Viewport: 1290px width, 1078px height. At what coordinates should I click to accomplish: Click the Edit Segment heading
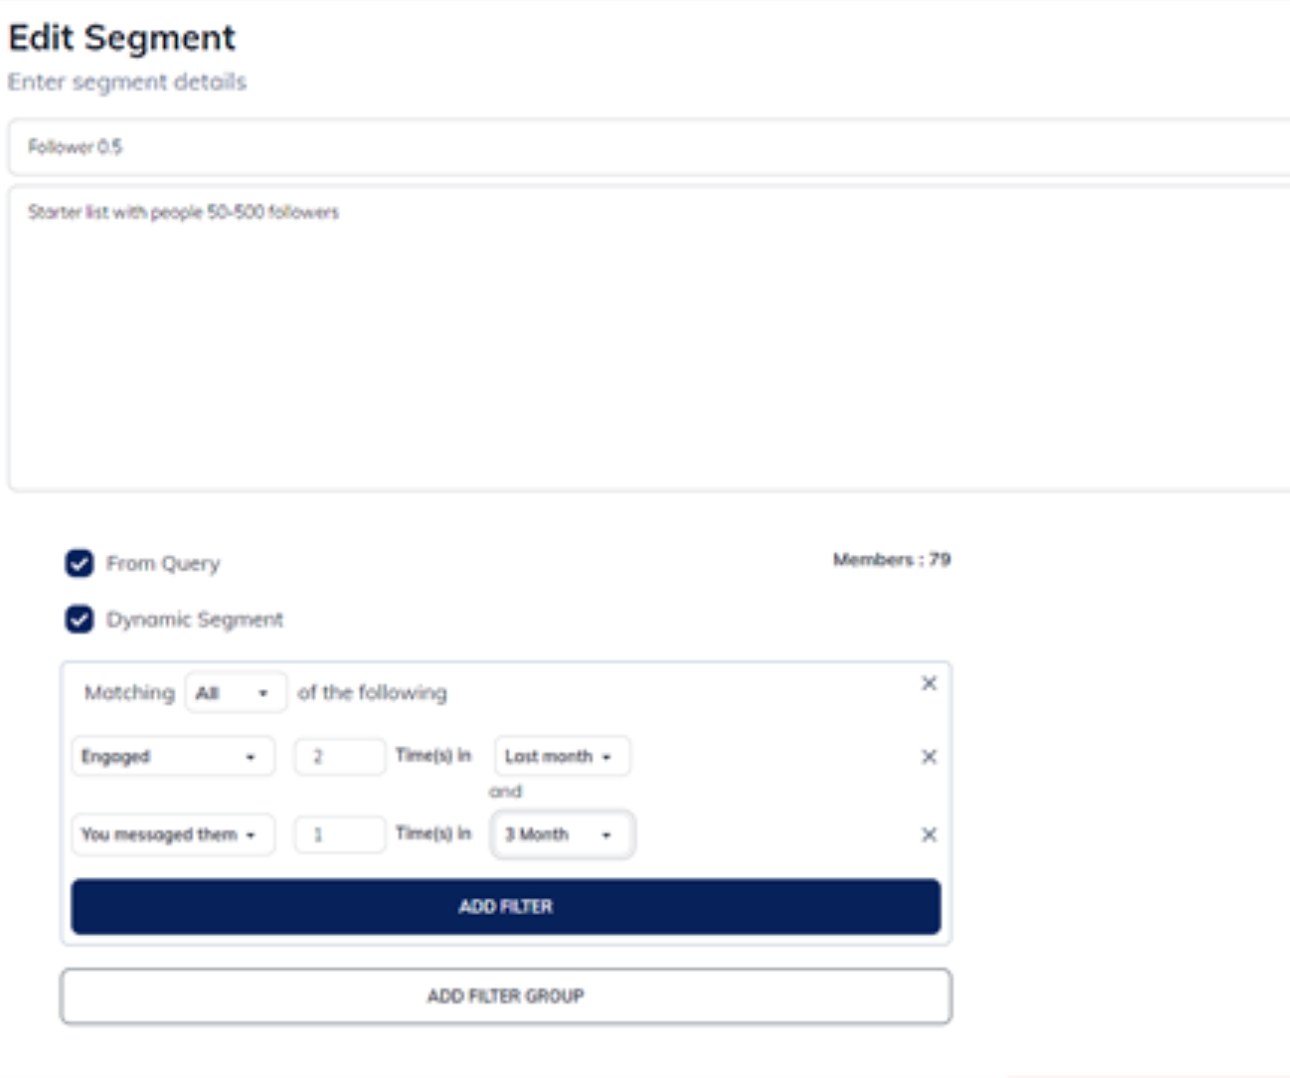coord(122,38)
